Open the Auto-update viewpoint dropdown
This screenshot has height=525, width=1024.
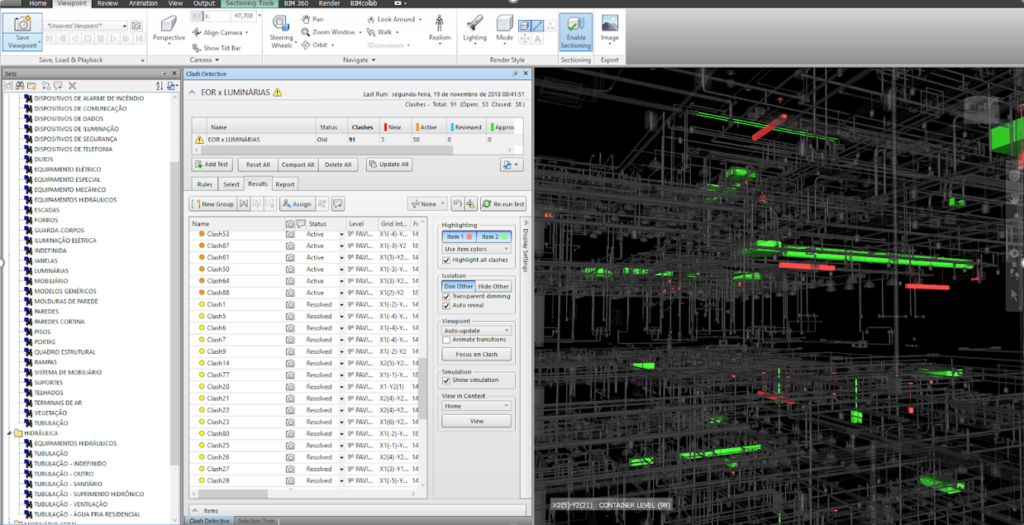(x=476, y=329)
